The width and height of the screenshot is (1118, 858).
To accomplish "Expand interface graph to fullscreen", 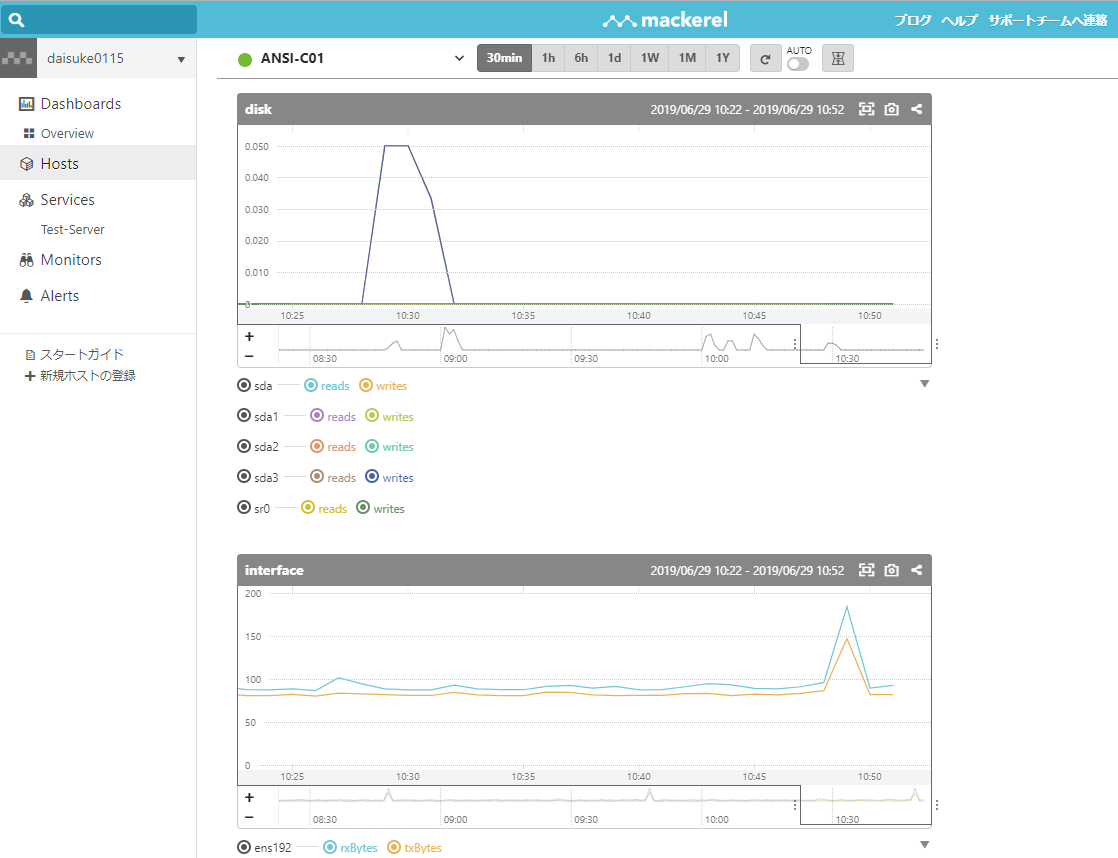I will pos(866,570).
